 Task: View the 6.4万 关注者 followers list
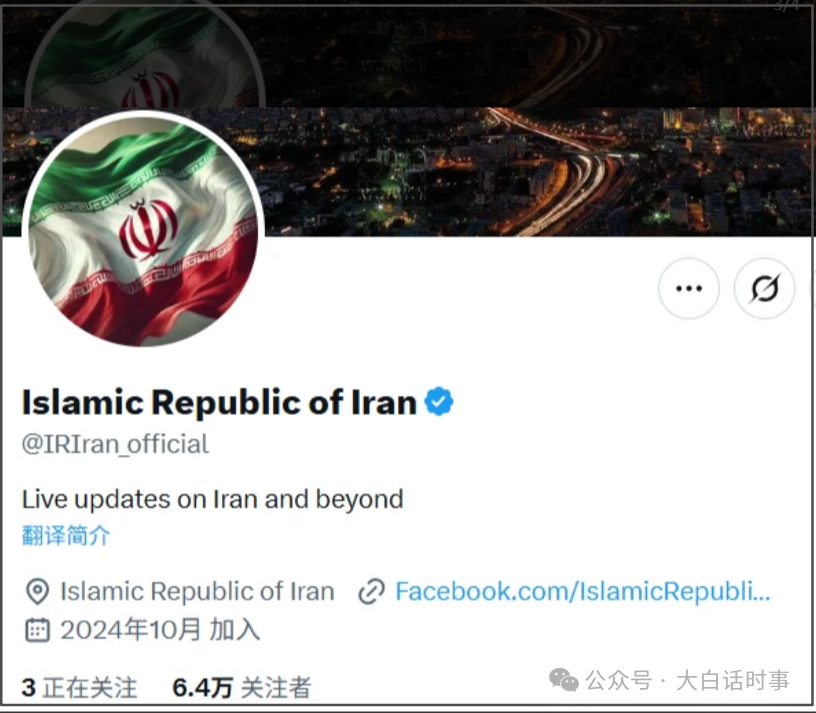click(241, 687)
